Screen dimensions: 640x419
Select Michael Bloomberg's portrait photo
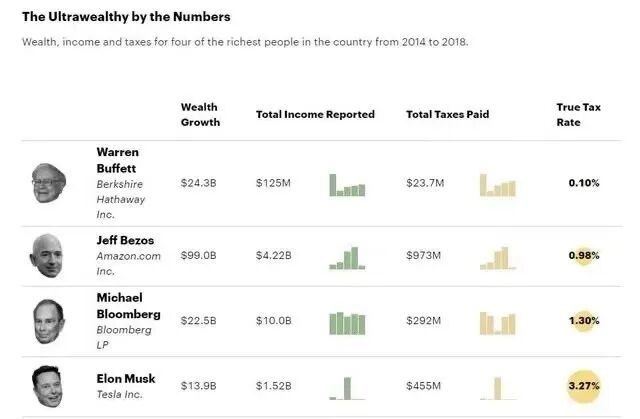(47, 321)
